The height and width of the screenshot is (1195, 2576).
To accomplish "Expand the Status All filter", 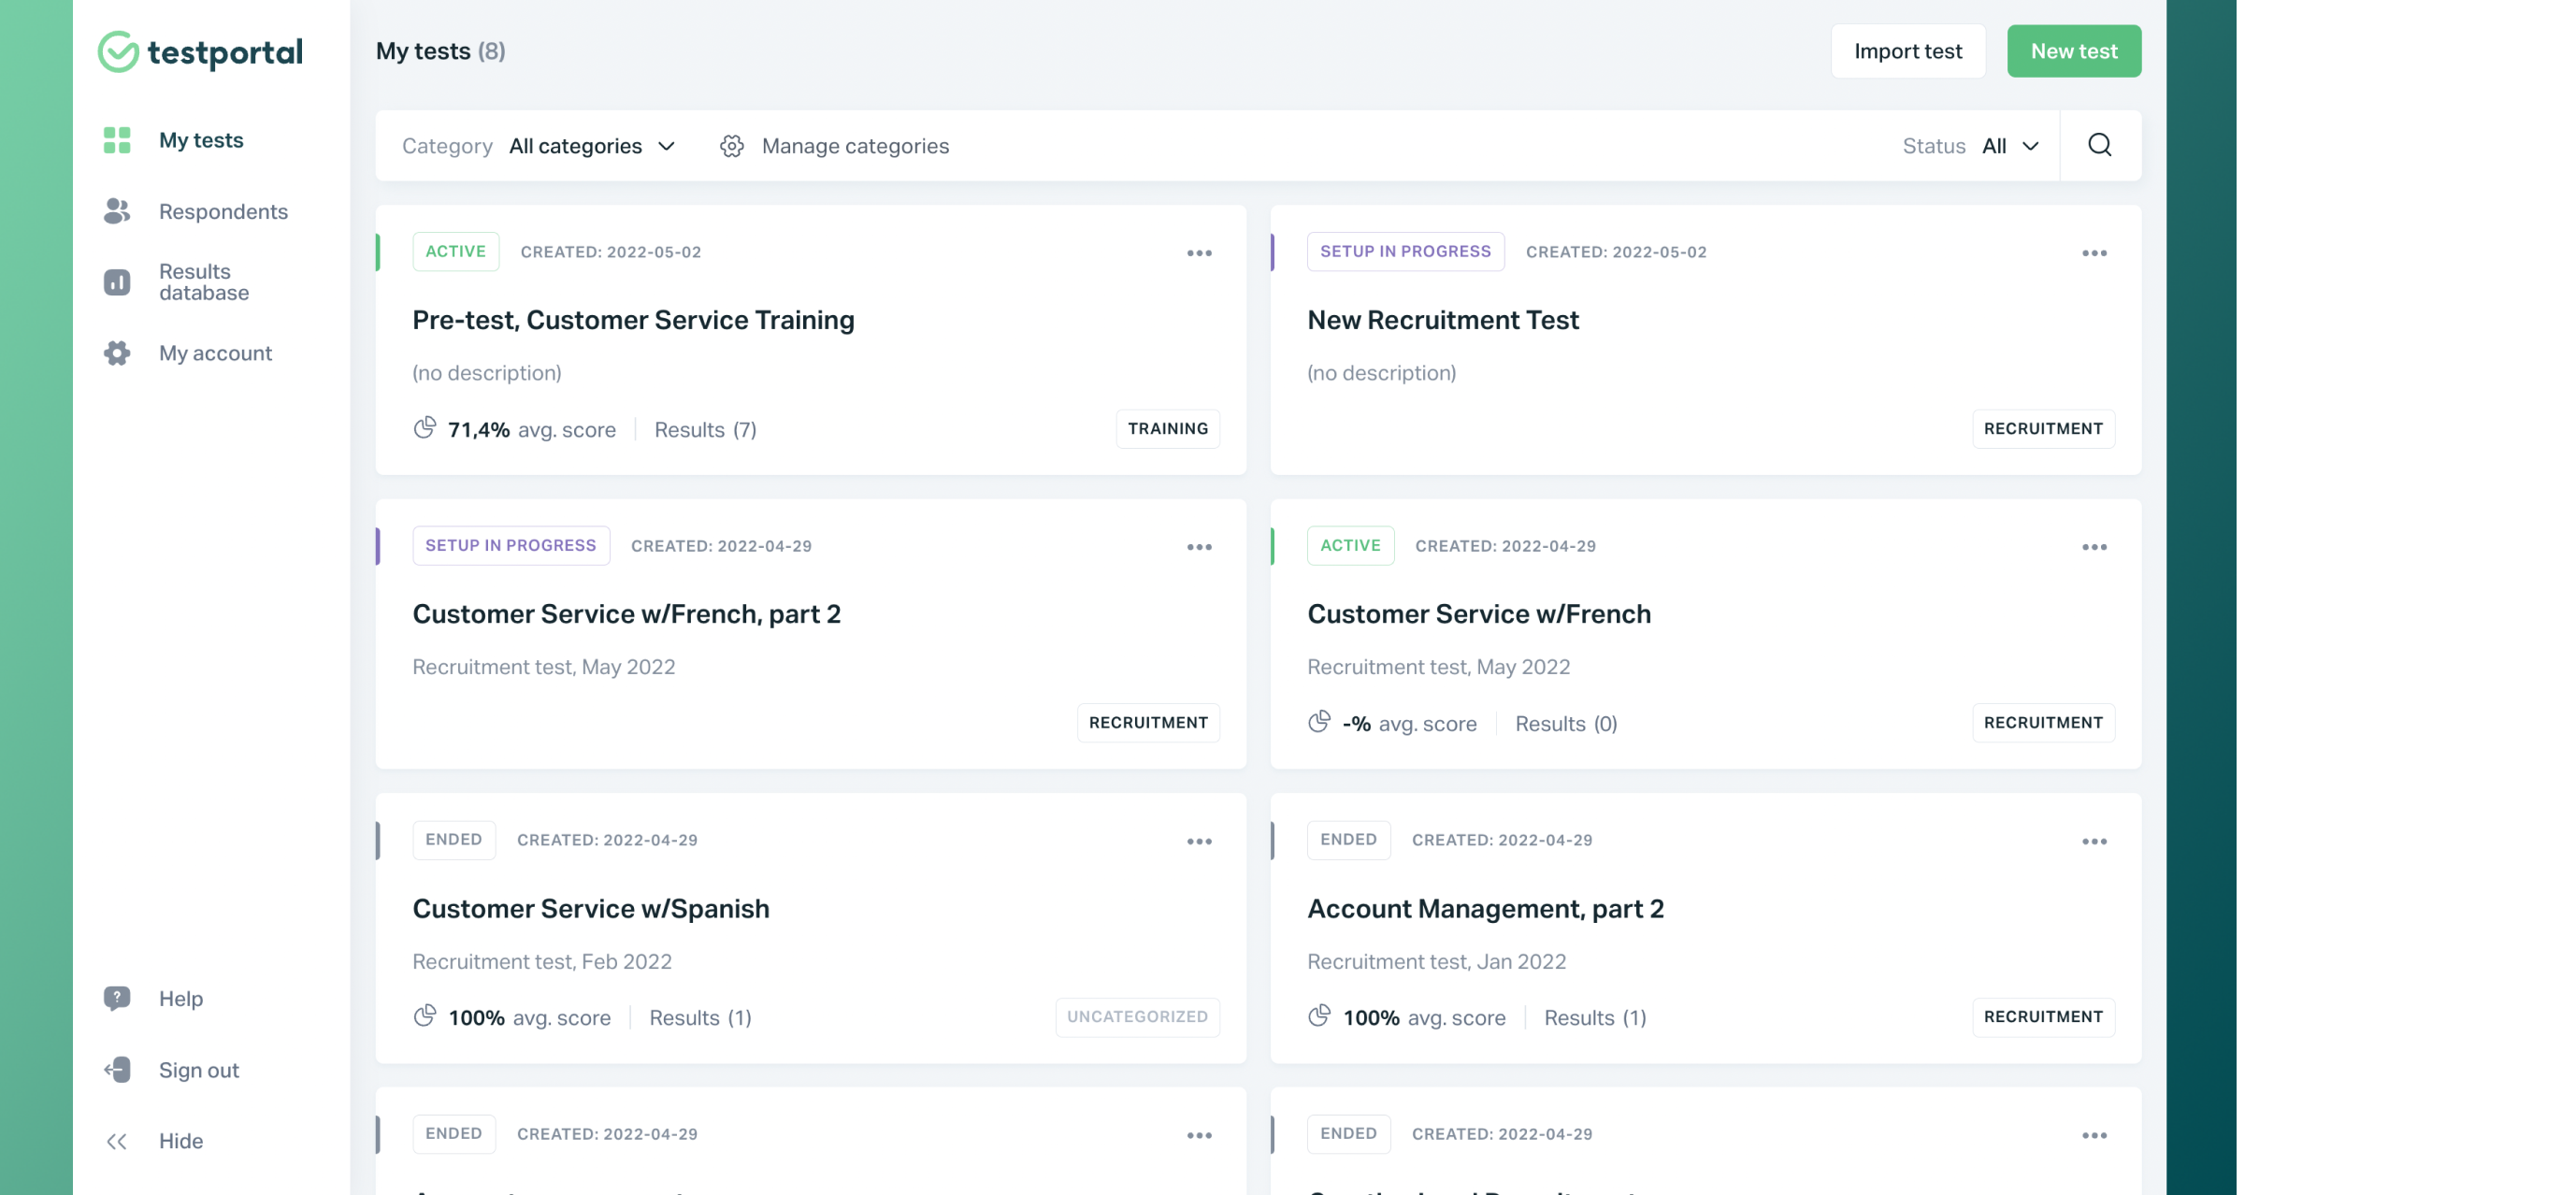I will point(2010,146).
